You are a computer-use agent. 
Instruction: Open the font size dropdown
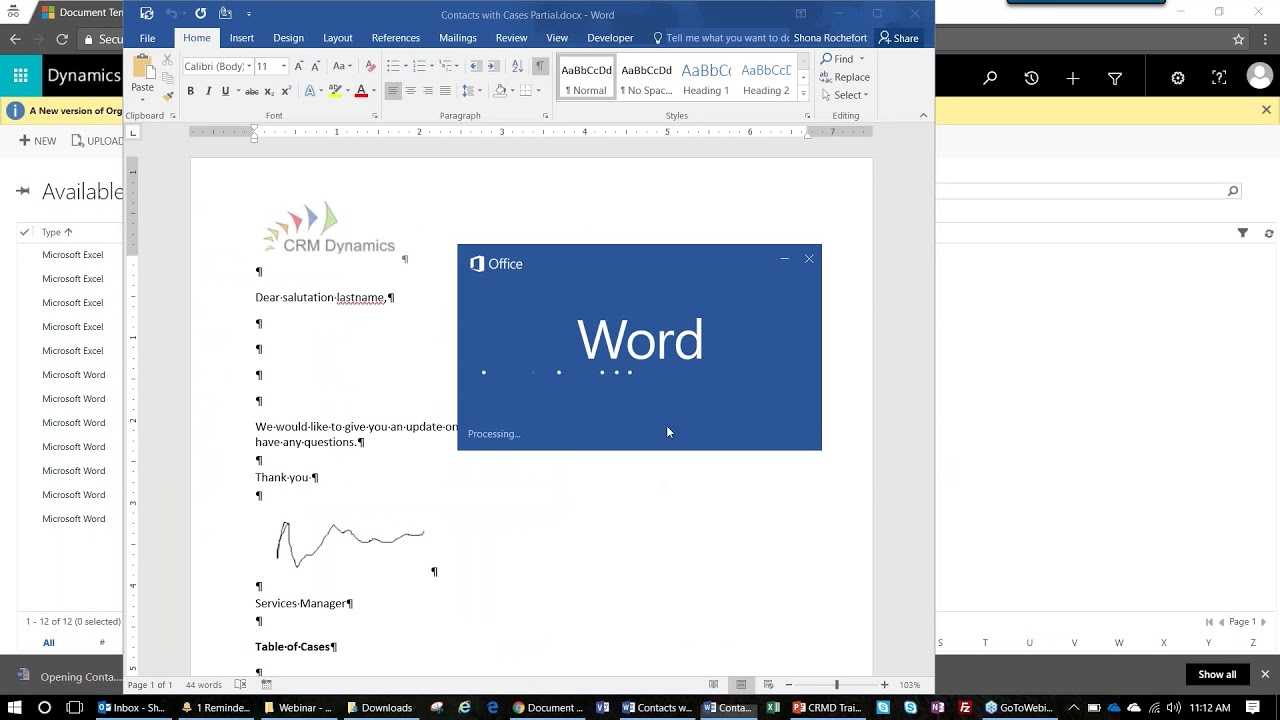point(283,66)
